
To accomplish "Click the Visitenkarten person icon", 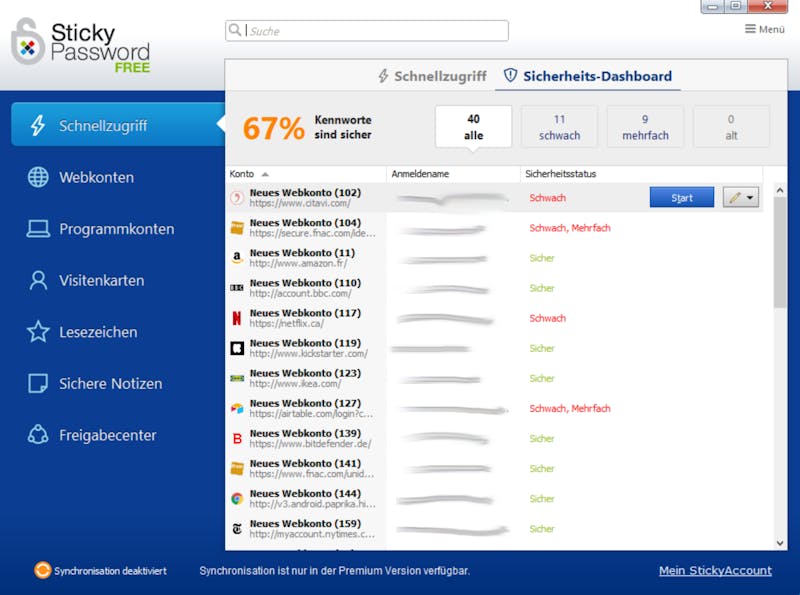I will (x=38, y=280).
